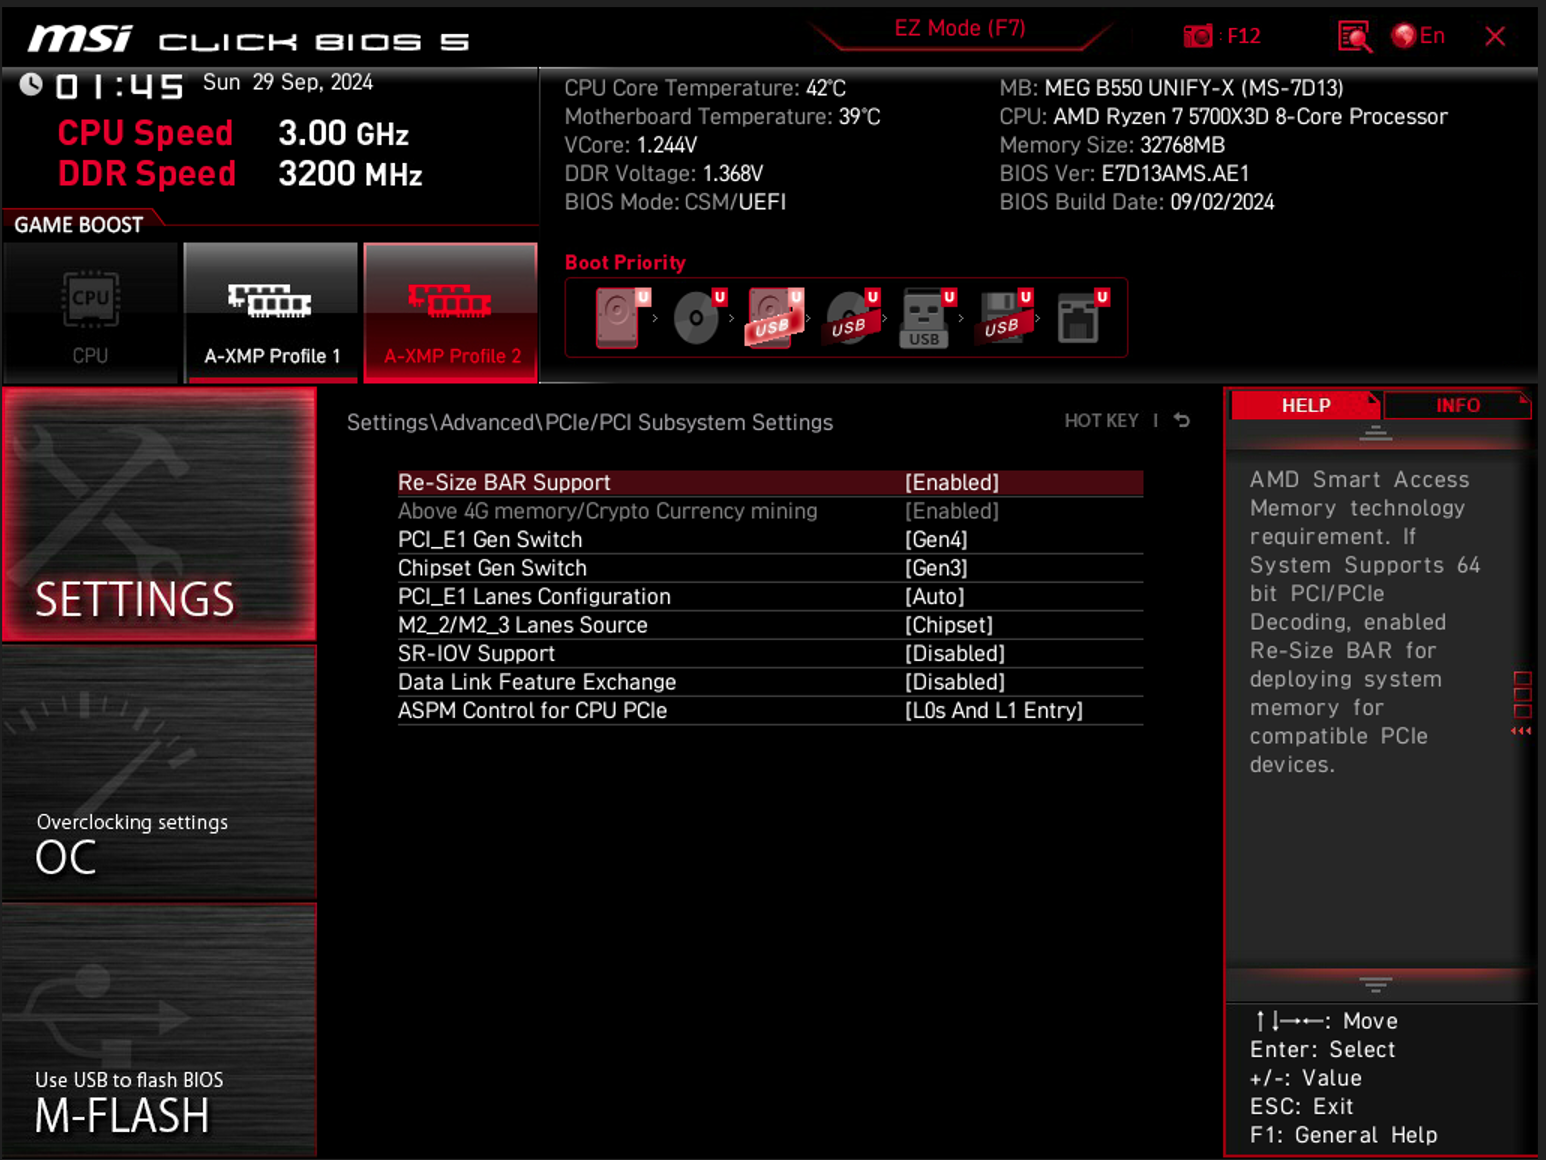Open the SETTINGS section
The height and width of the screenshot is (1160, 1546).
coord(159,514)
